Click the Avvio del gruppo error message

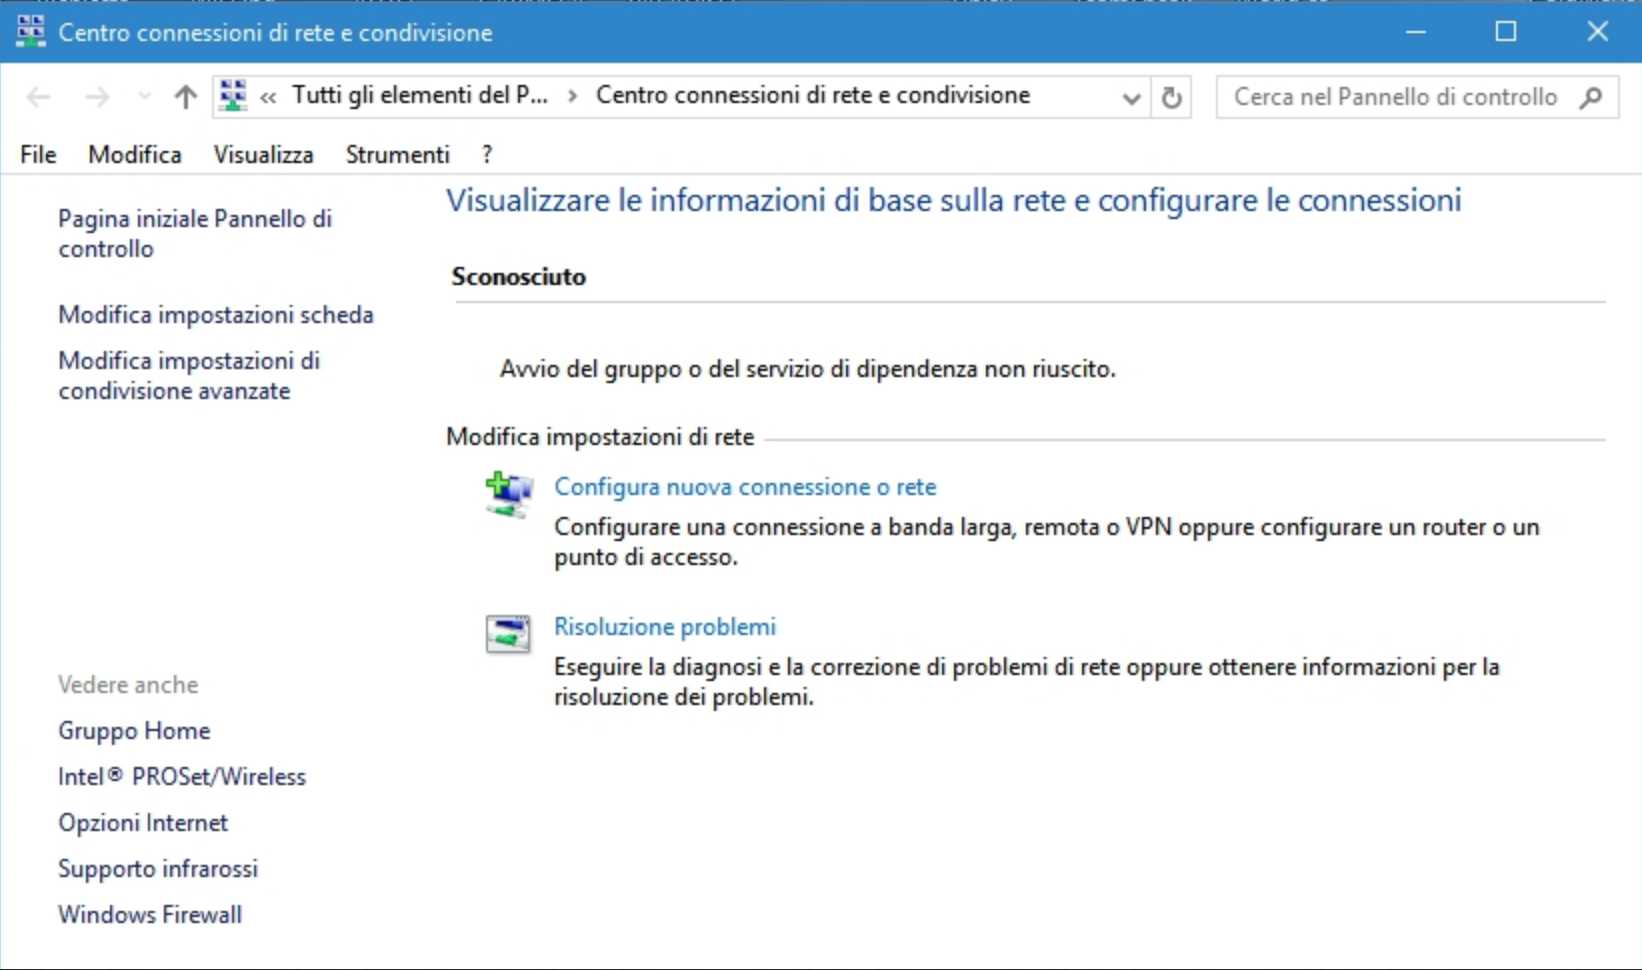[x=808, y=369]
